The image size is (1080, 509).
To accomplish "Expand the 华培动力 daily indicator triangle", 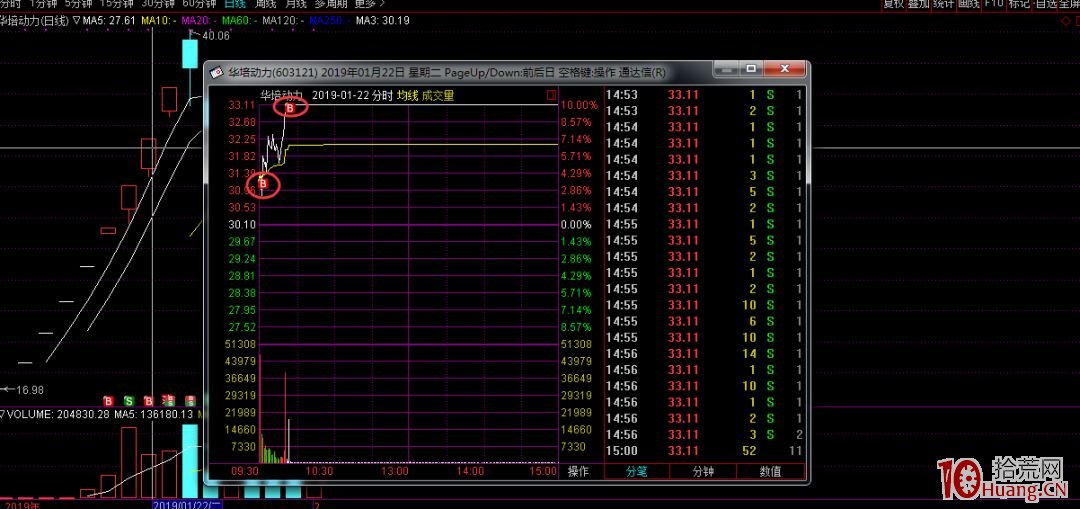I will [76, 20].
